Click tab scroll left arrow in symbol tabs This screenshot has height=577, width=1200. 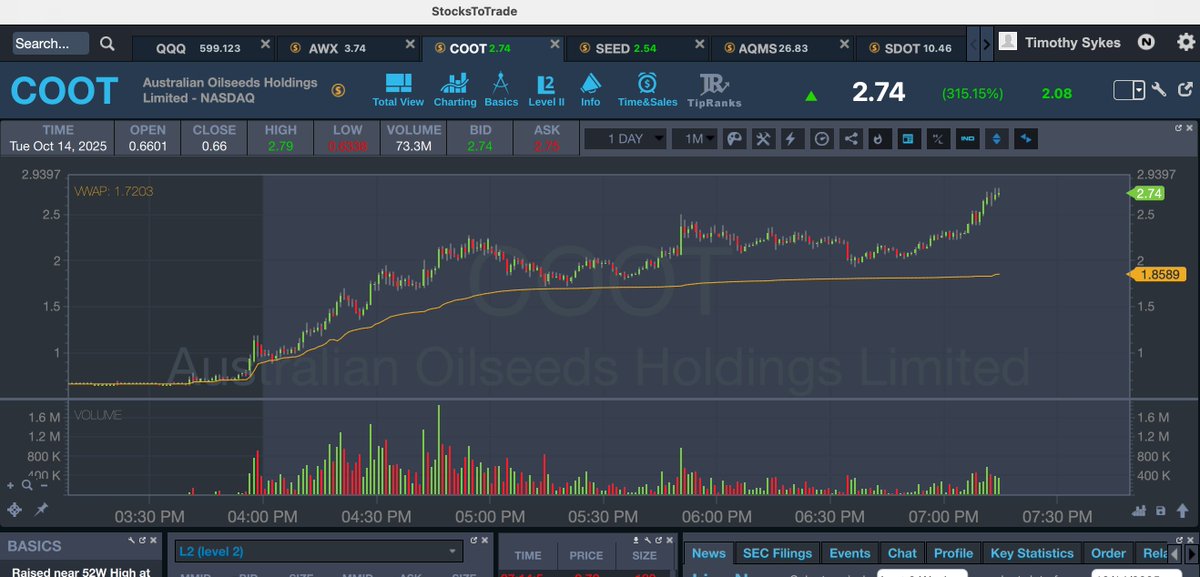(974, 44)
